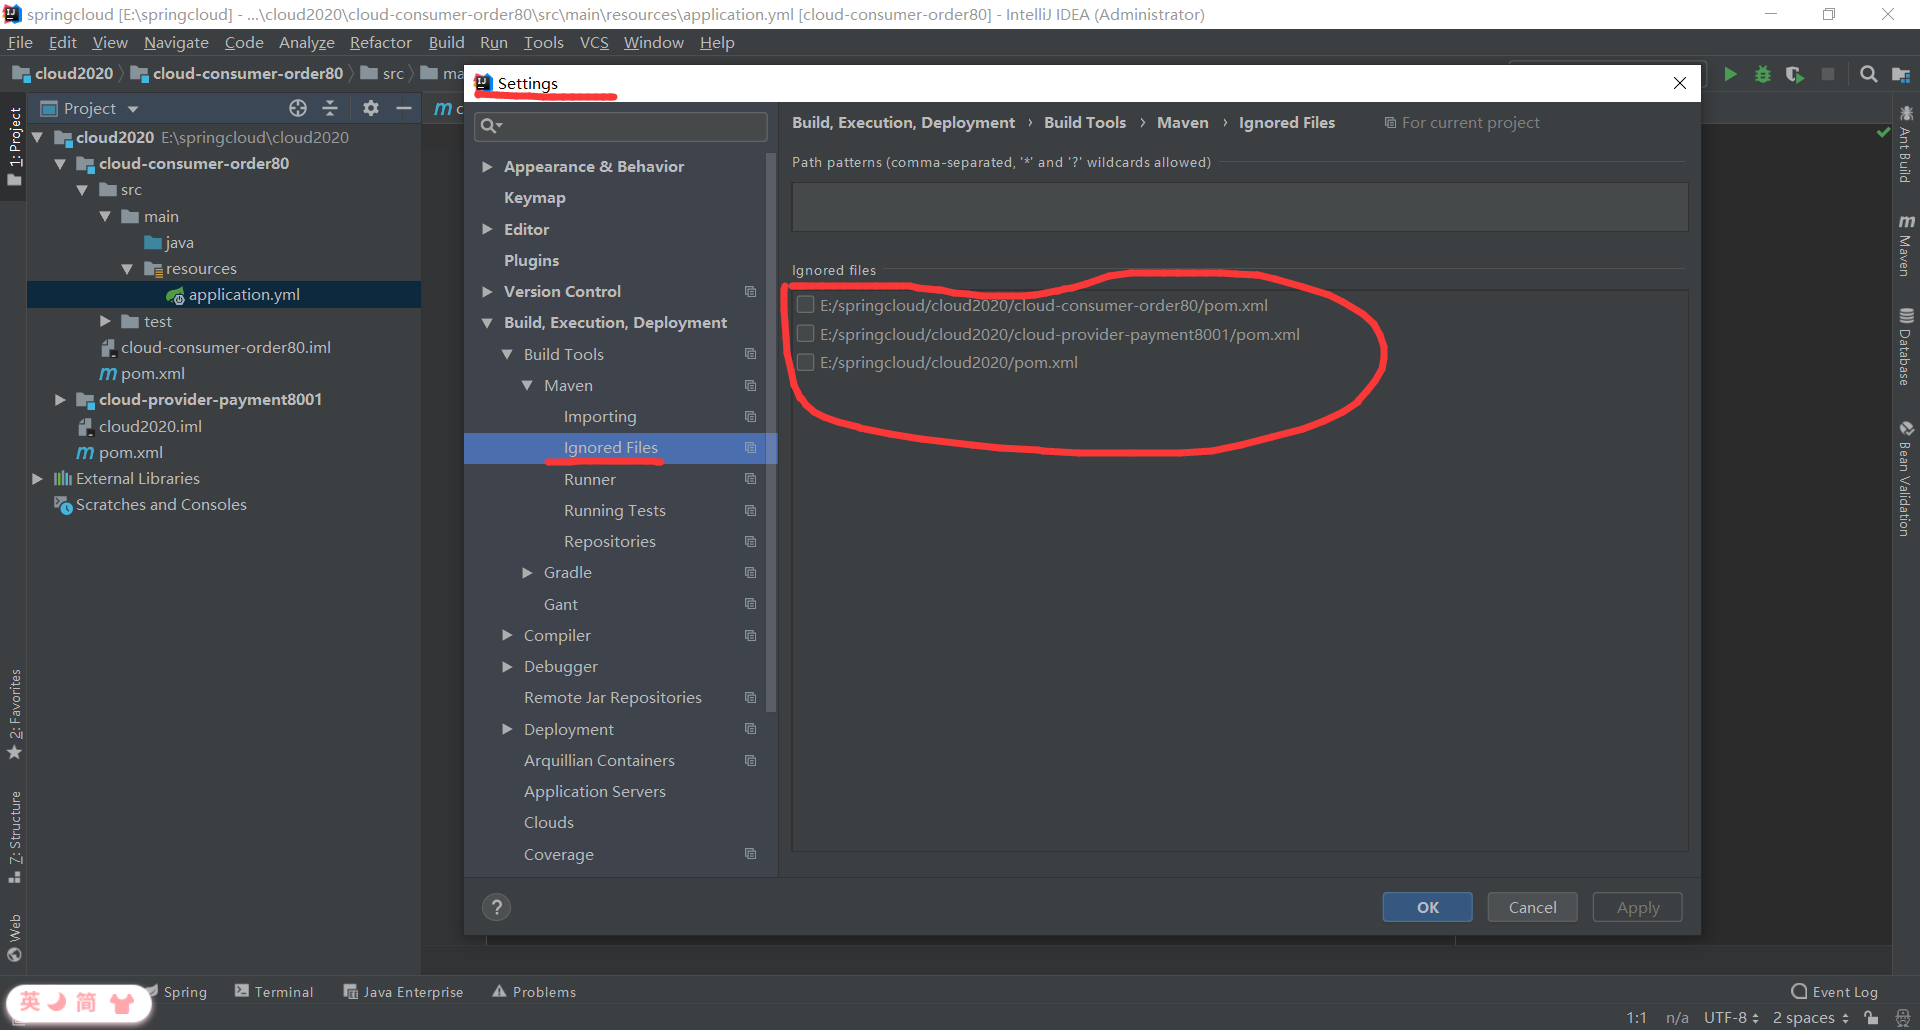Expand the Editor settings node

(487, 229)
